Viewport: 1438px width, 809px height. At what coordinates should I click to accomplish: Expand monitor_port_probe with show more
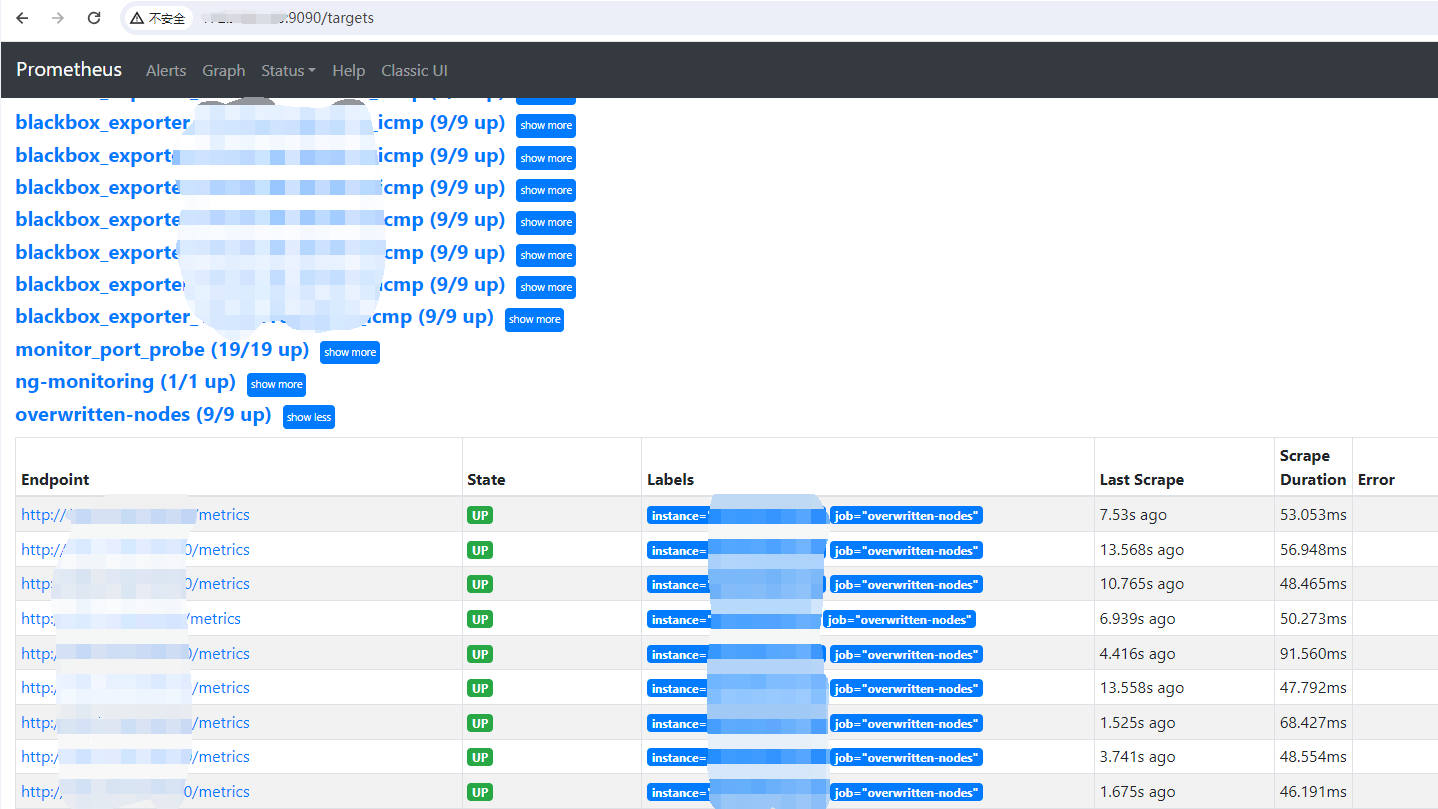(x=350, y=352)
